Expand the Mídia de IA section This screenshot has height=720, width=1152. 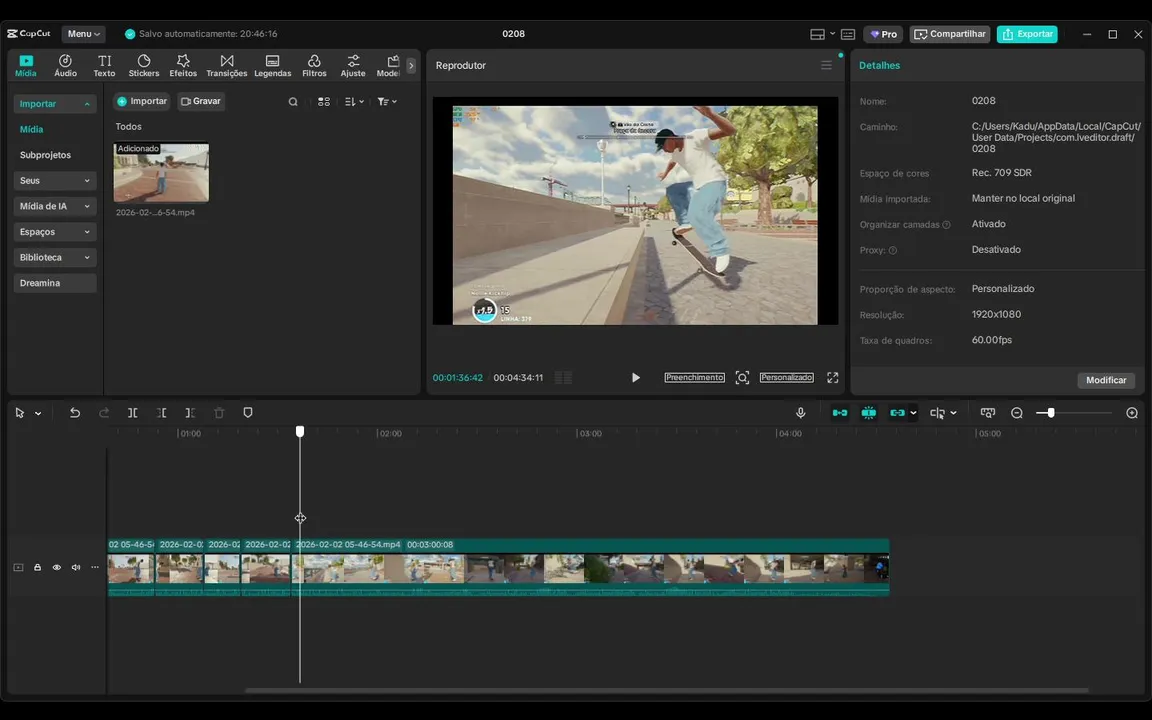55,206
